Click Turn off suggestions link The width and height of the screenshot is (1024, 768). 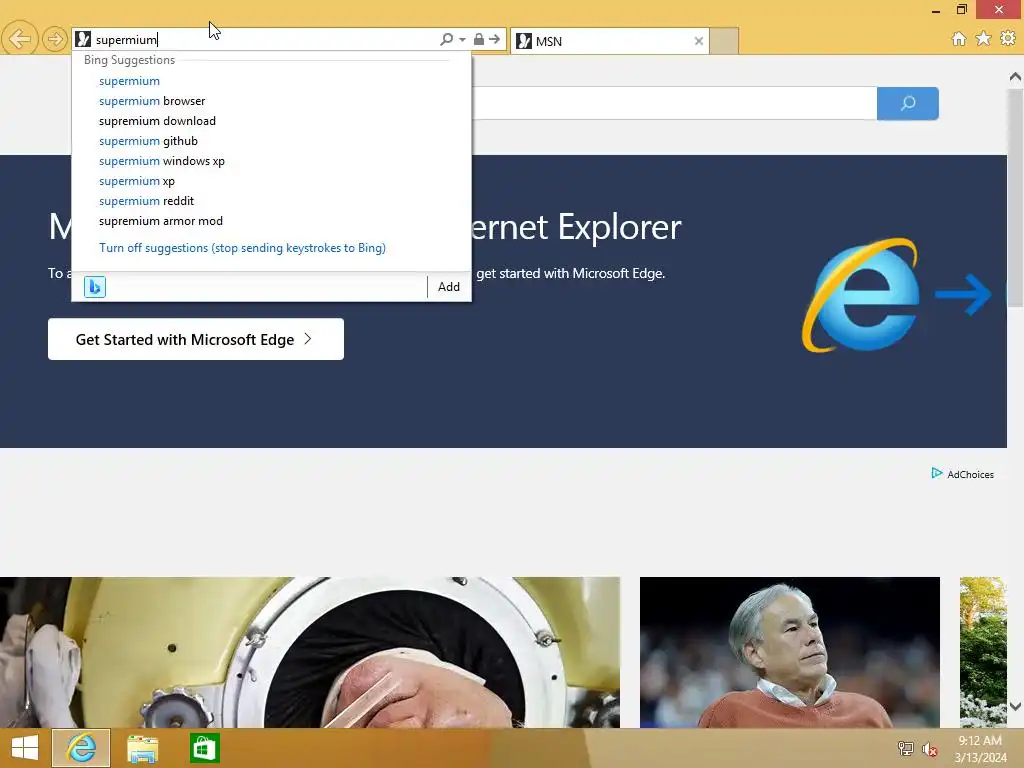click(242, 248)
